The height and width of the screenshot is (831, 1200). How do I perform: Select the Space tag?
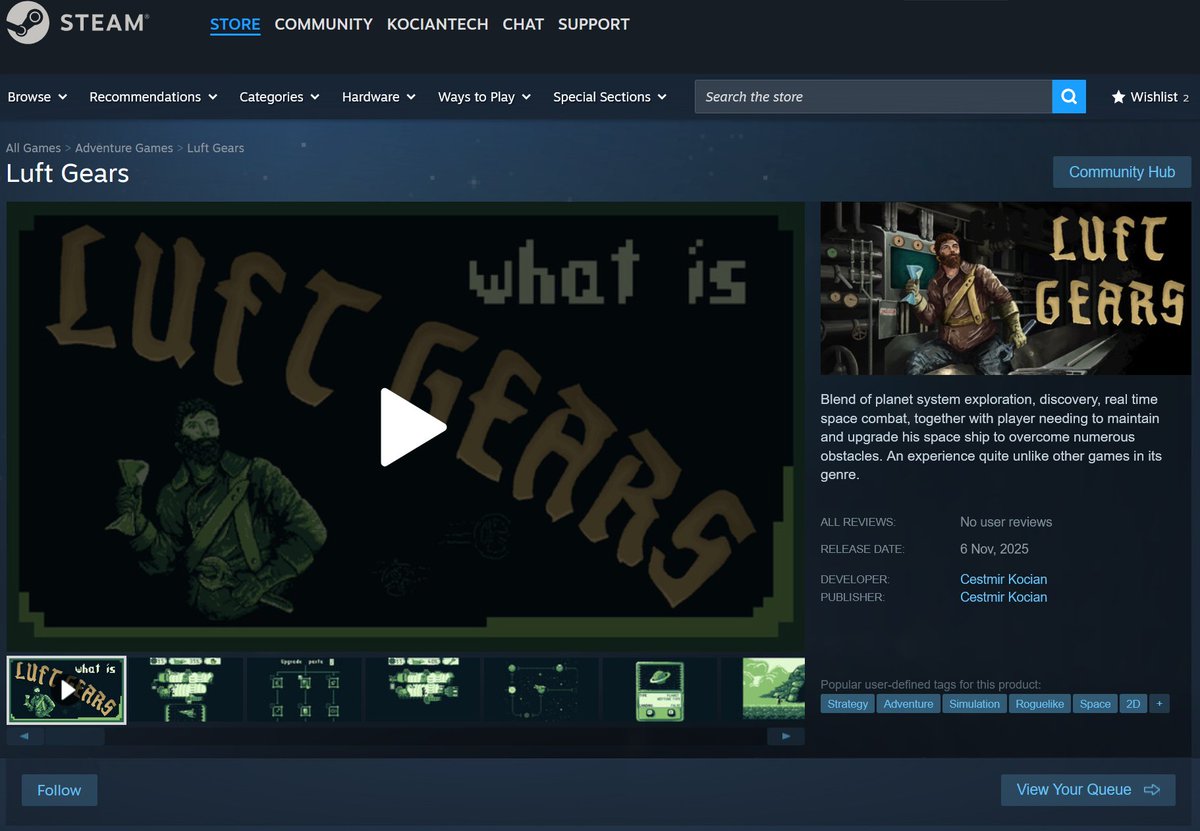[x=1095, y=704]
